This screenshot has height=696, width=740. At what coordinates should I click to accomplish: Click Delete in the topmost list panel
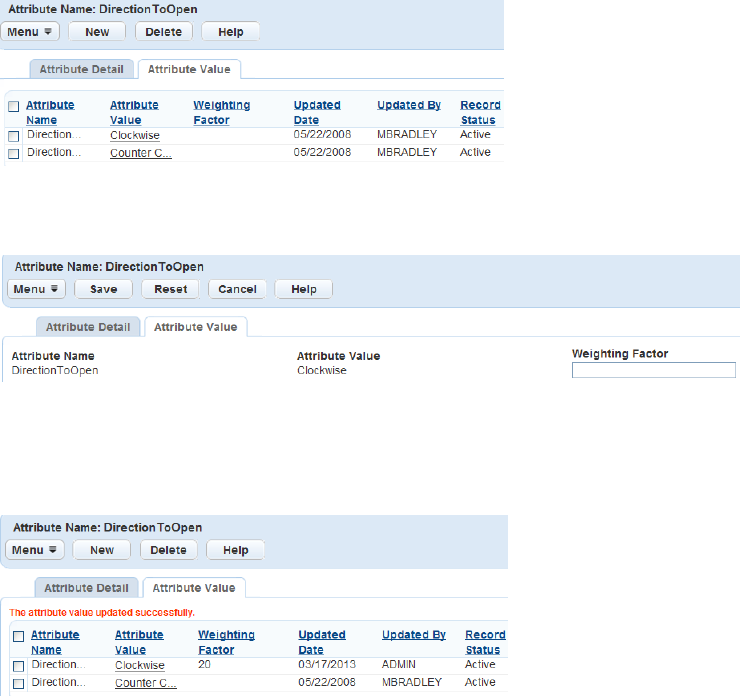[163, 32]
